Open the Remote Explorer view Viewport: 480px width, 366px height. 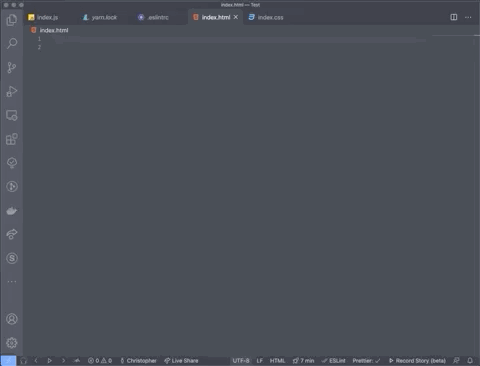pos(12,115)
